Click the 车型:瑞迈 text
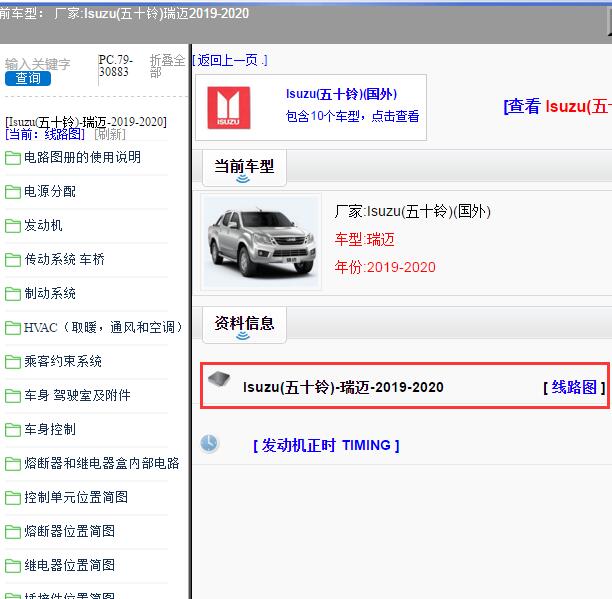The image size is (612, 599). (365, 239)
